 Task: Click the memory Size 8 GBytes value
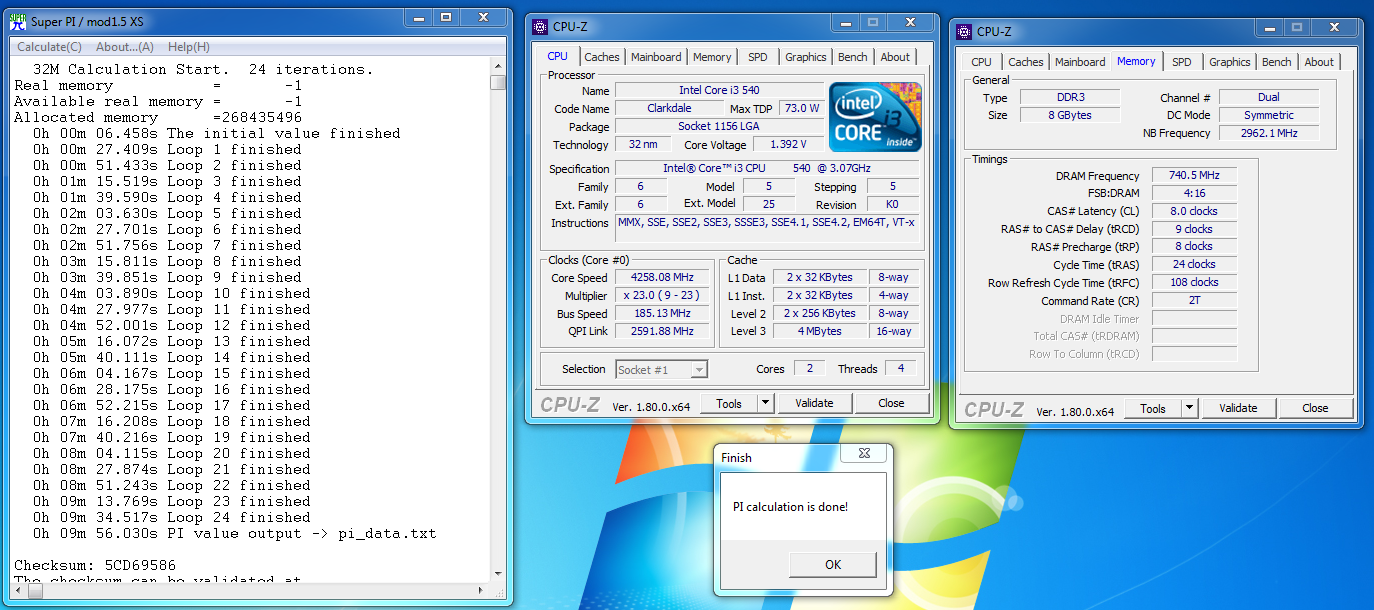pyautogui.click(x=1069, y=115)
